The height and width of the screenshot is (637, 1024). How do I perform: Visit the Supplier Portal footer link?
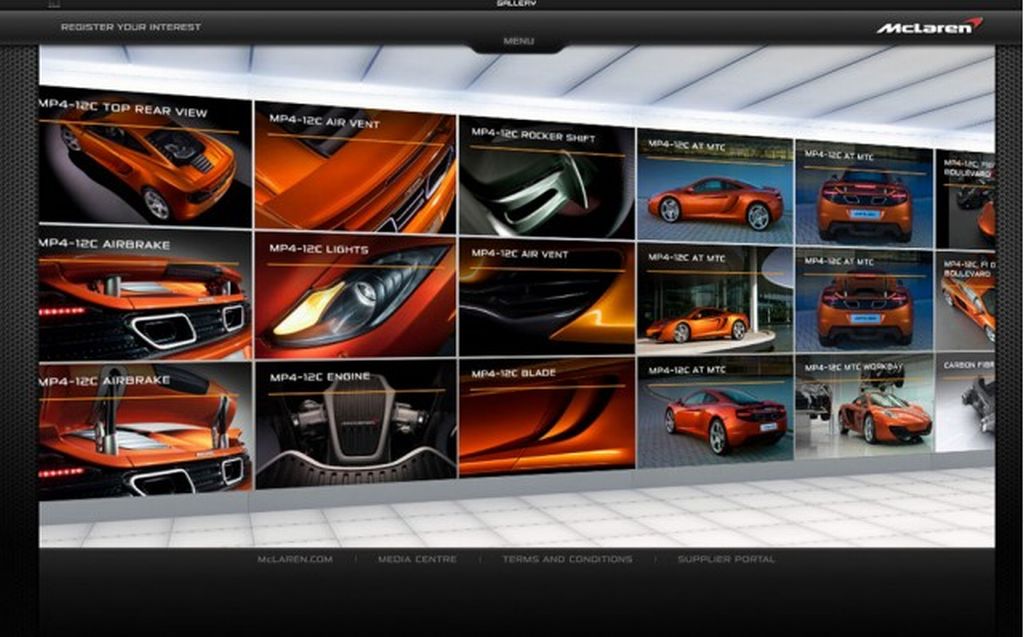pos(726,559)
